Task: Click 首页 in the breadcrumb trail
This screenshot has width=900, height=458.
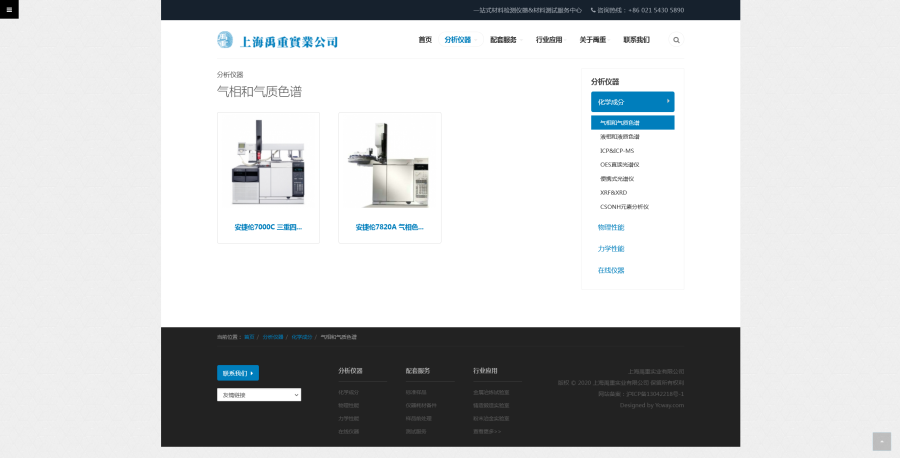Action: [x=249, y=337]
